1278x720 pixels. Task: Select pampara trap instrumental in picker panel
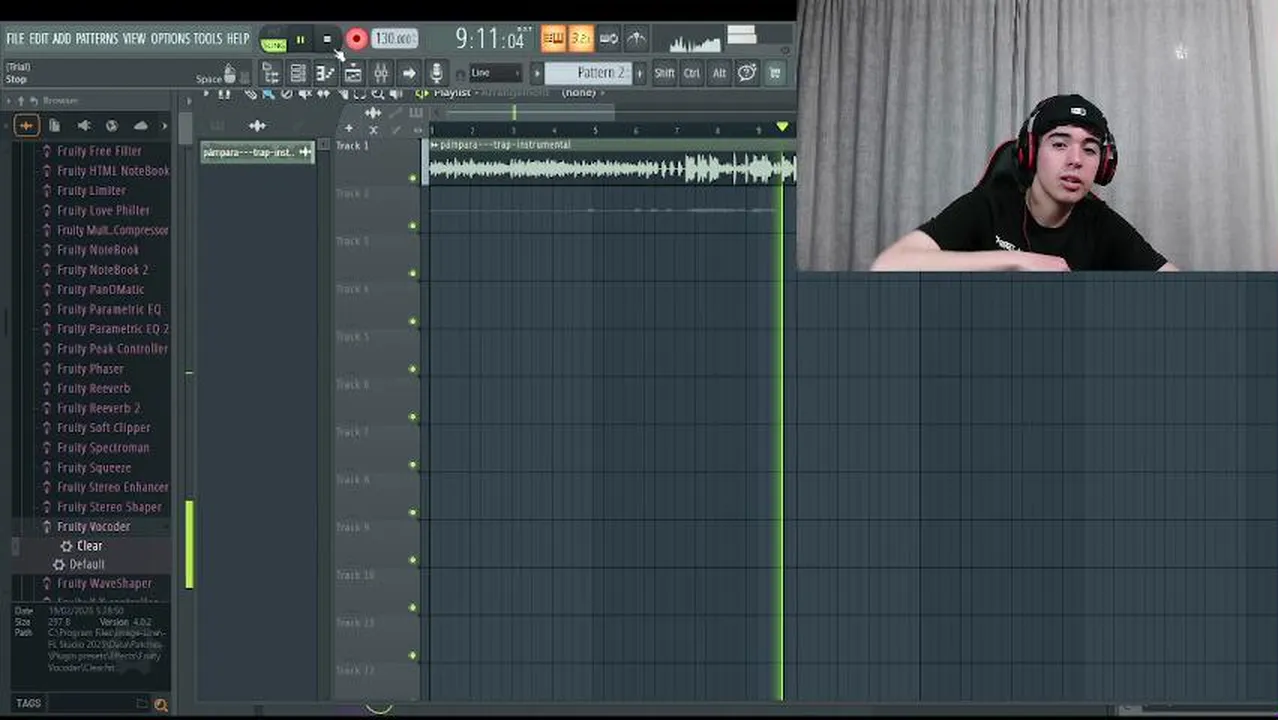click(x=258, y=152)
